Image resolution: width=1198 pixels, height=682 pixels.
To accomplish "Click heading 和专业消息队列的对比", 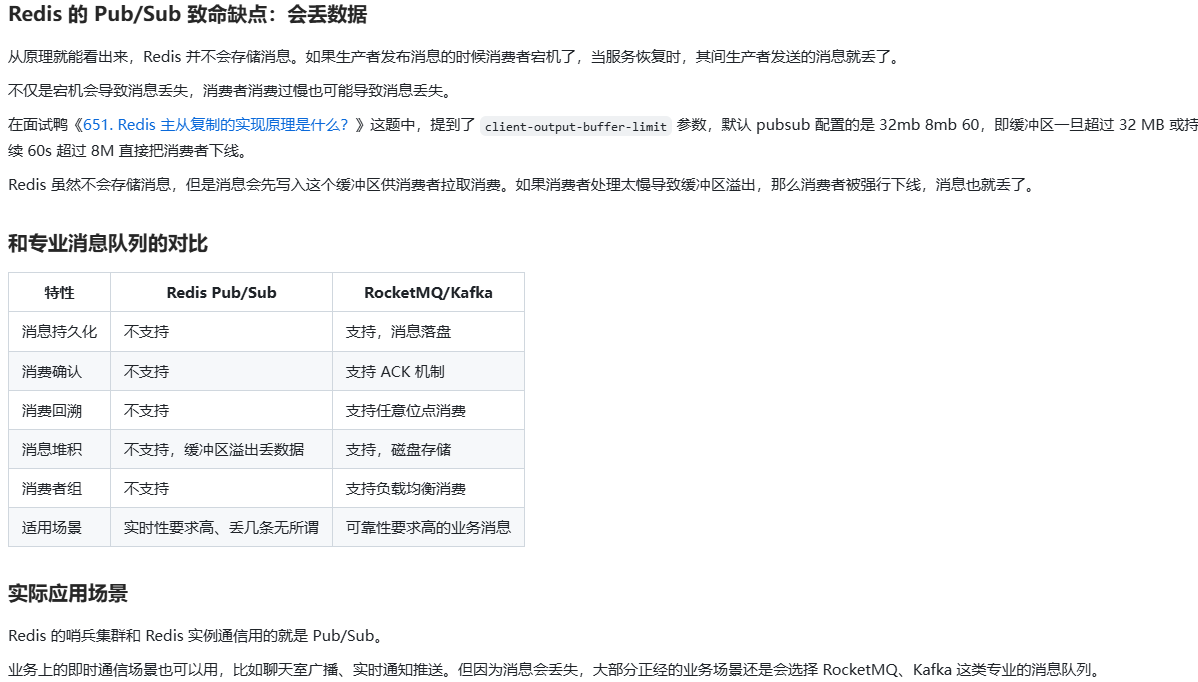I will tap(108, 244).
